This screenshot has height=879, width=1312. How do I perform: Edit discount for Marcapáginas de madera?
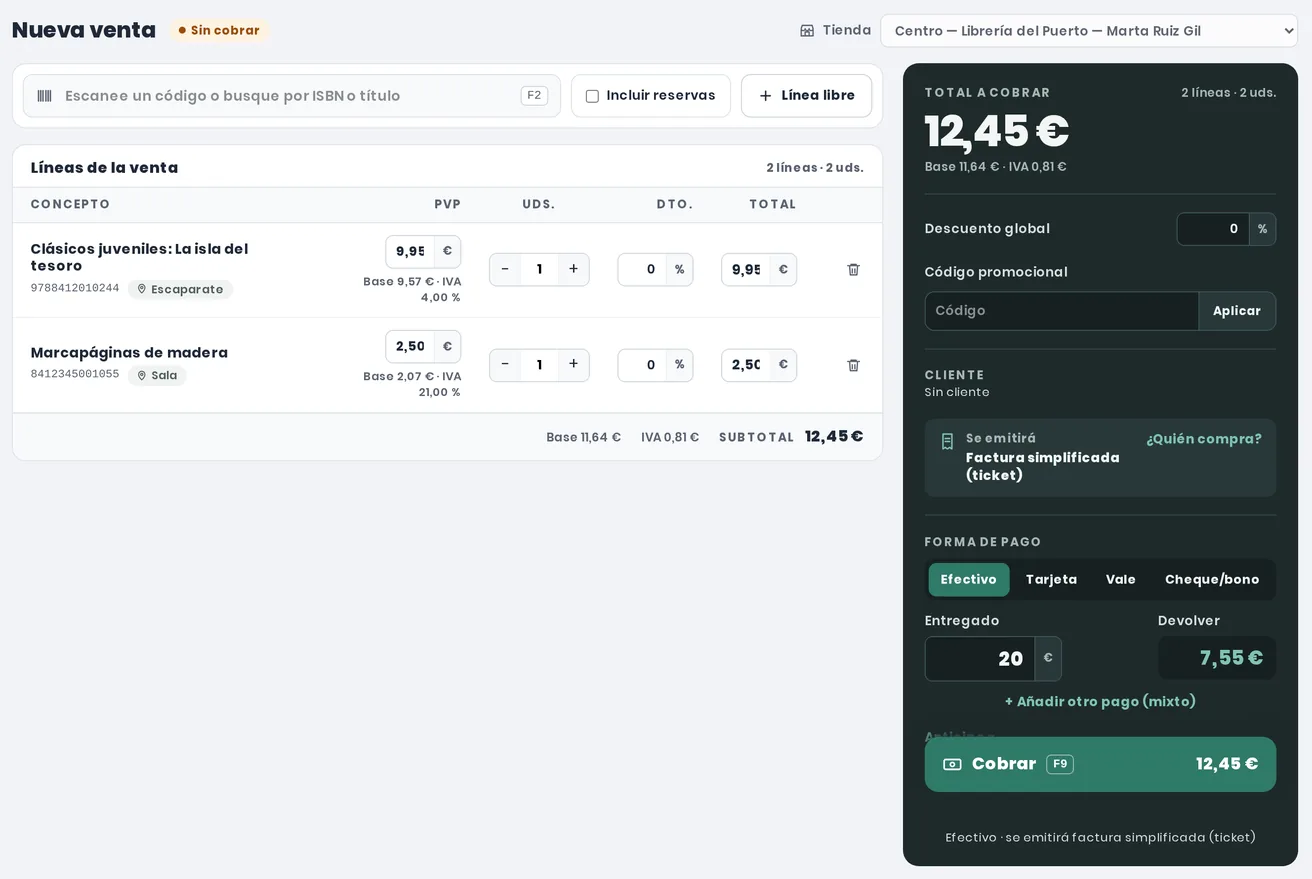(642, 365)
